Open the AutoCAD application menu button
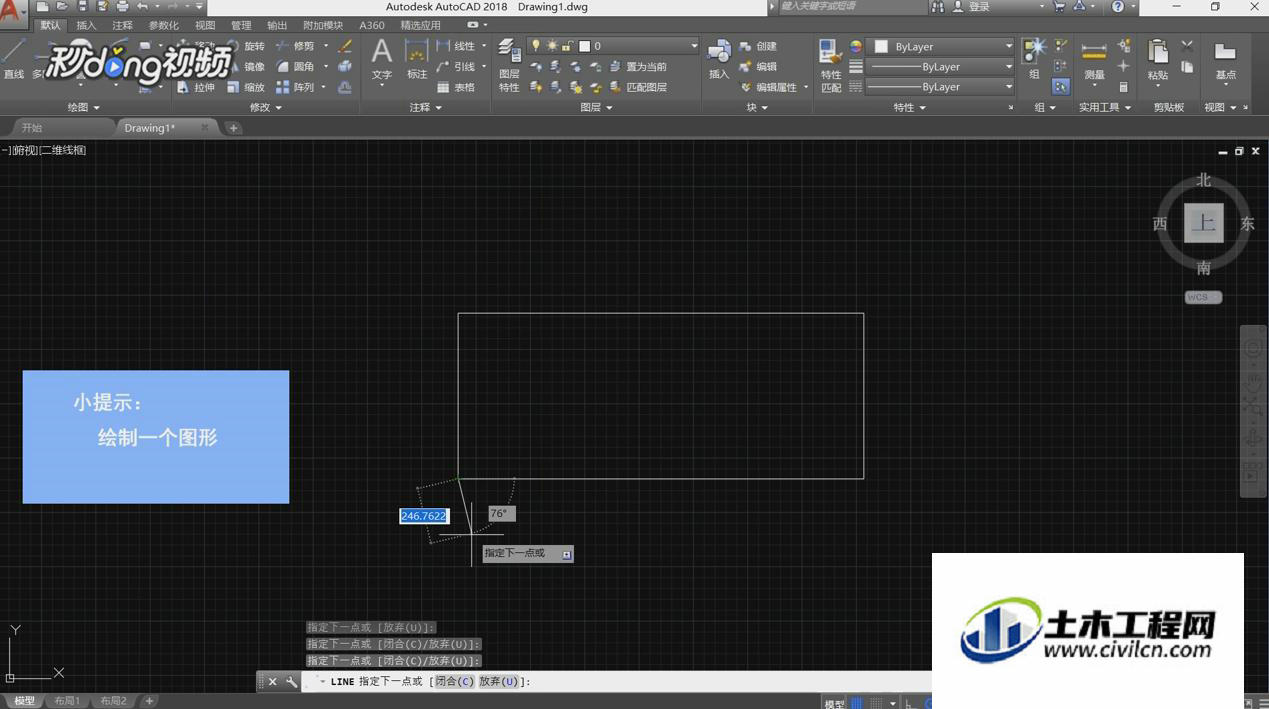This screenshot has height=709, width=1269. (13, 14)
